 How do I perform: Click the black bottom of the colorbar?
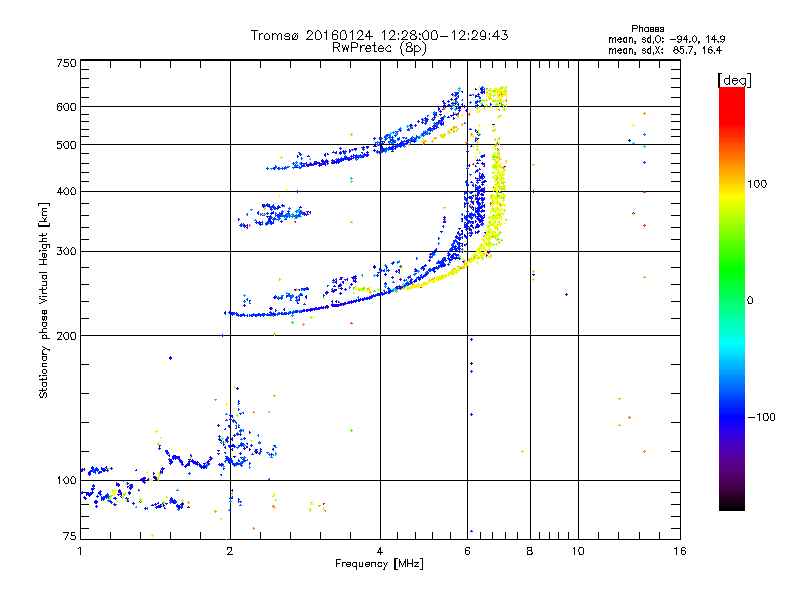[732, 504]
